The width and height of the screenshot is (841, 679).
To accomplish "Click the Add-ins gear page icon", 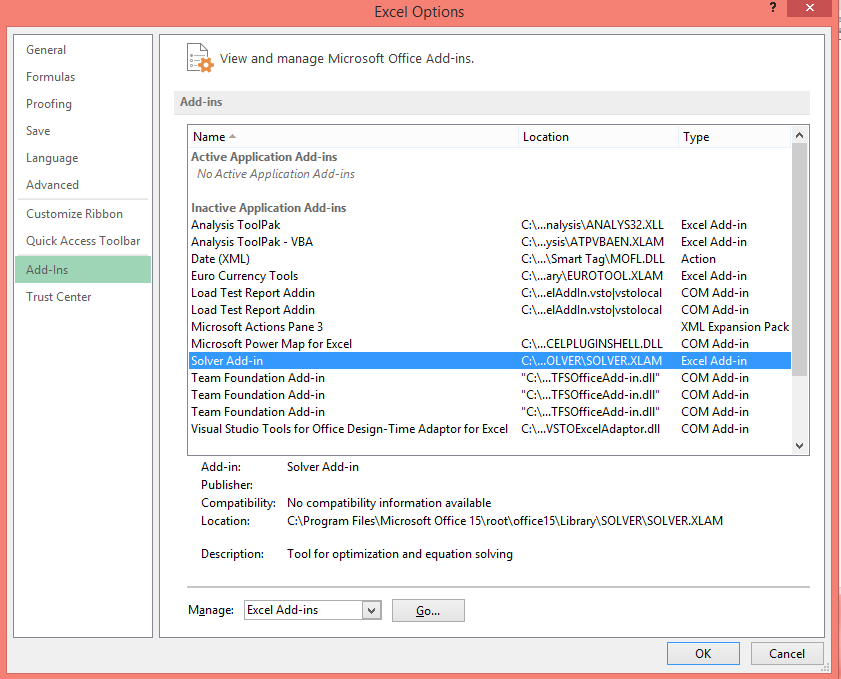I will click(200, 58).
